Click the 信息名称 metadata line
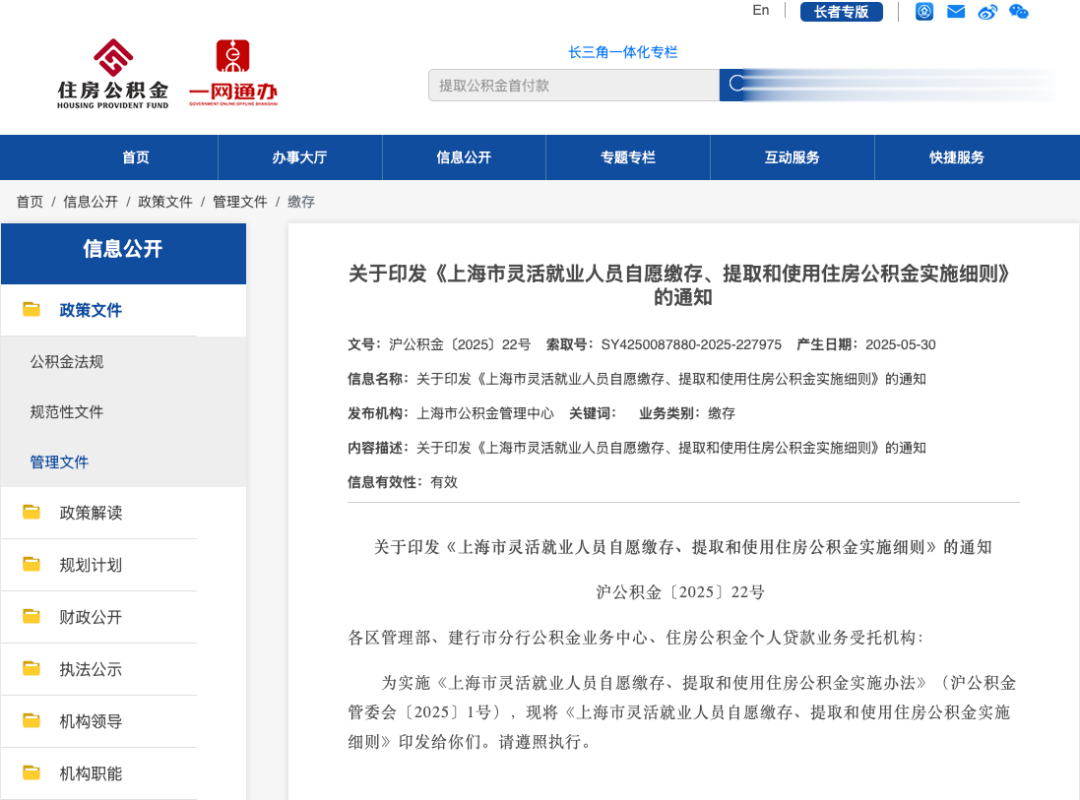The image size is (1080, 800). tap(636, 379)
